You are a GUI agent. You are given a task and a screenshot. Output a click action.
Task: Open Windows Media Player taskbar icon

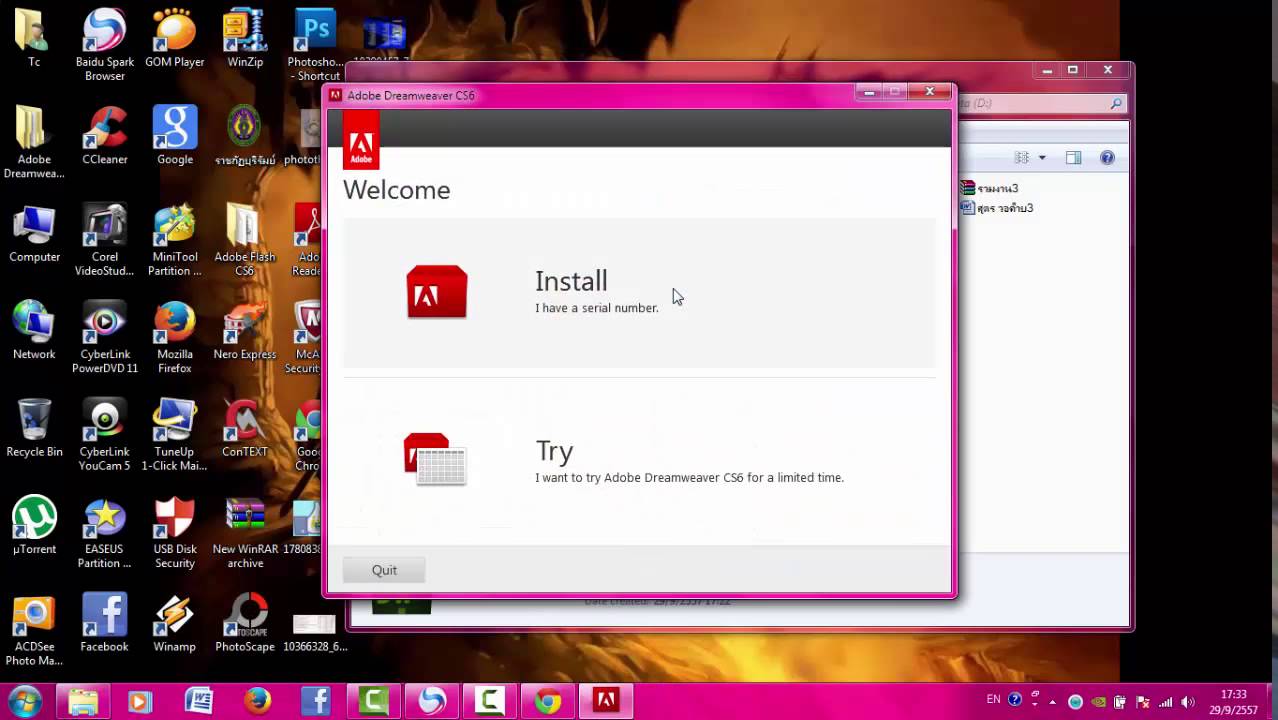coord(140,701)
